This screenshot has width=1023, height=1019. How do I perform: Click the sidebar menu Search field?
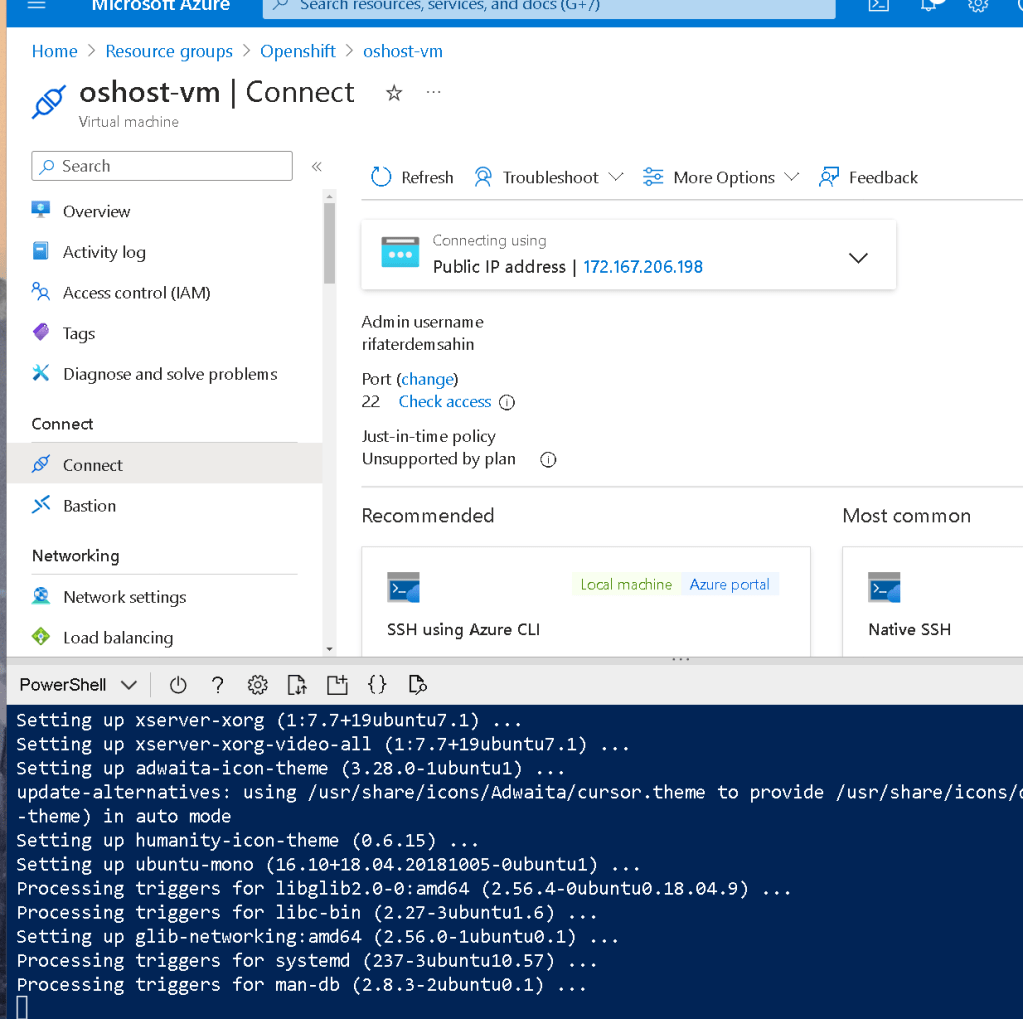tap(162, 166)
